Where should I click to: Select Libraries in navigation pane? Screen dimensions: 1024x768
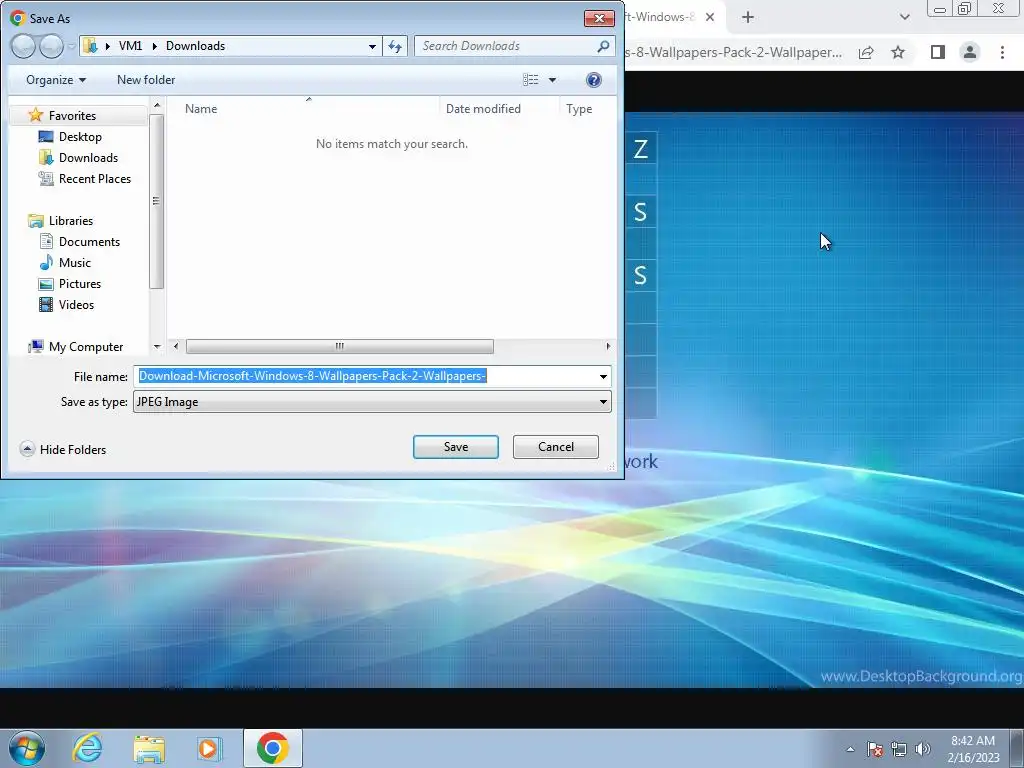click(71, 221)
